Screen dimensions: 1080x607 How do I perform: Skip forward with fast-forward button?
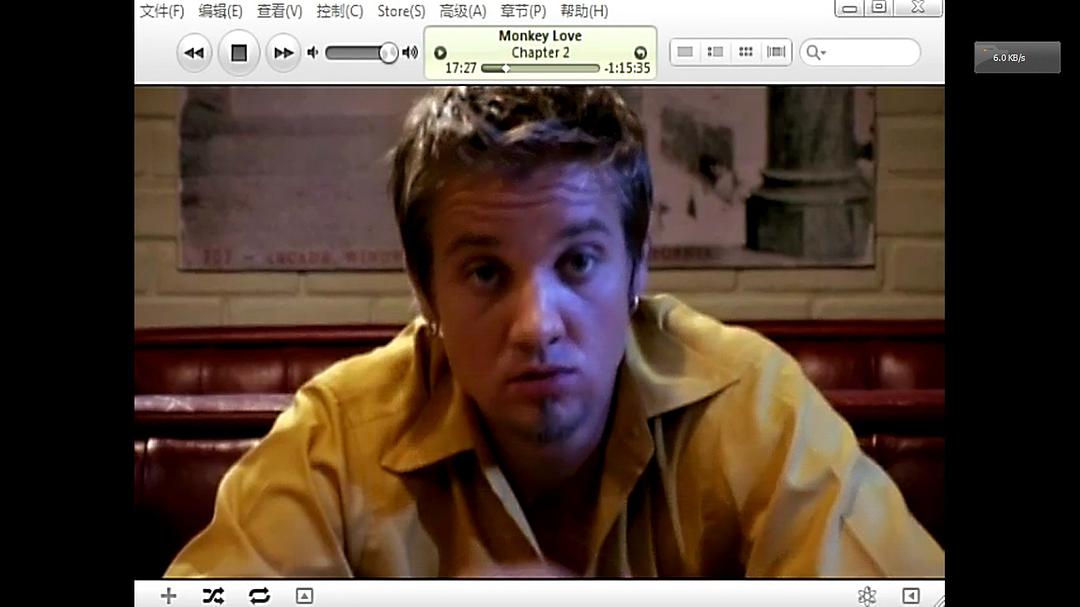(284, 53)
